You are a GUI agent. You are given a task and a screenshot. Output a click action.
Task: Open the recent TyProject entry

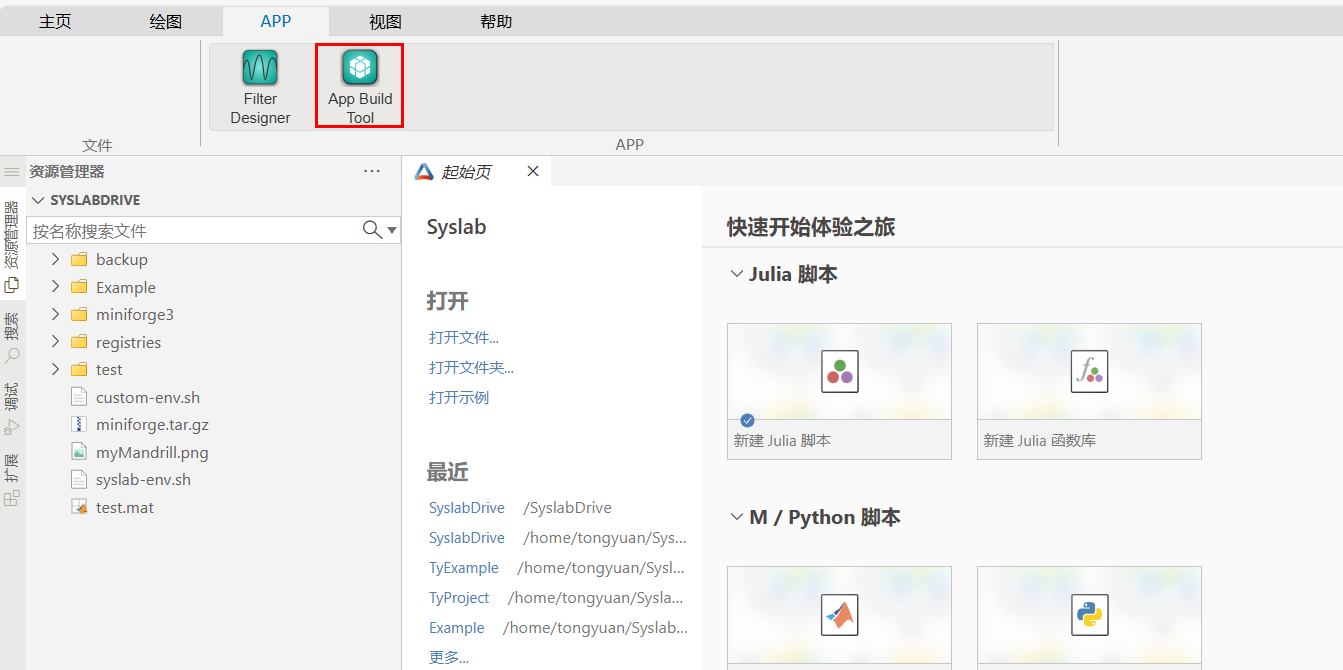(x=459, y=598)
